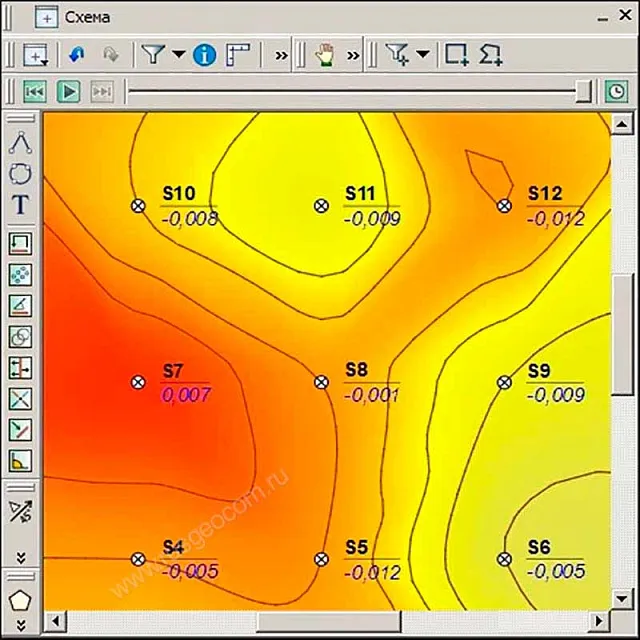
Task: Click the S11 point marker on map
Action: [x=321, y=205]
